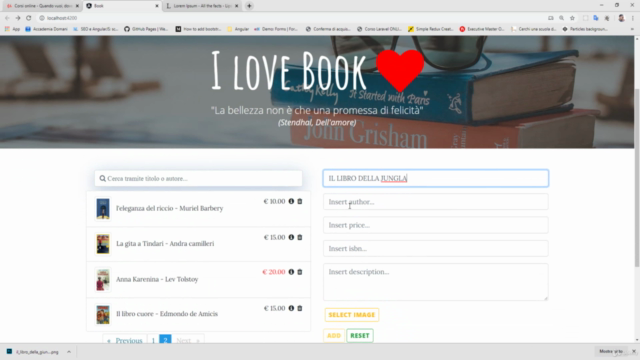Open the Apps bookmark shortcut
This screenshot has height=360, width=640.
coord(12,29)
